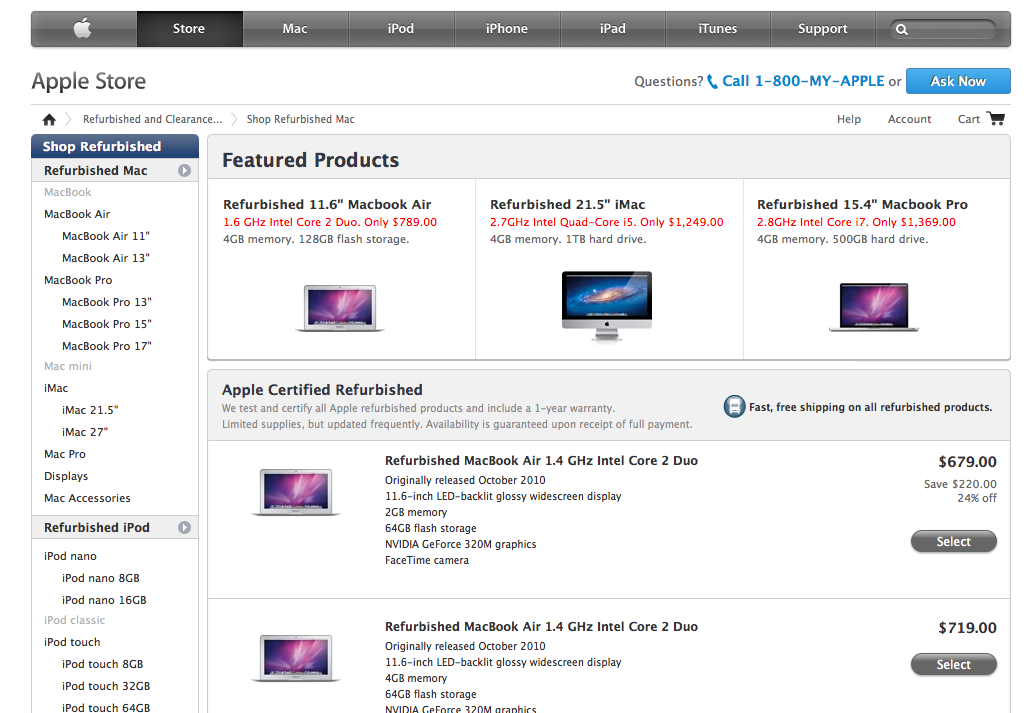Click the 1.6 GHz Only $789.00 price text
The width and height of the screenshot is (1026, 713).
pos(330,222)
